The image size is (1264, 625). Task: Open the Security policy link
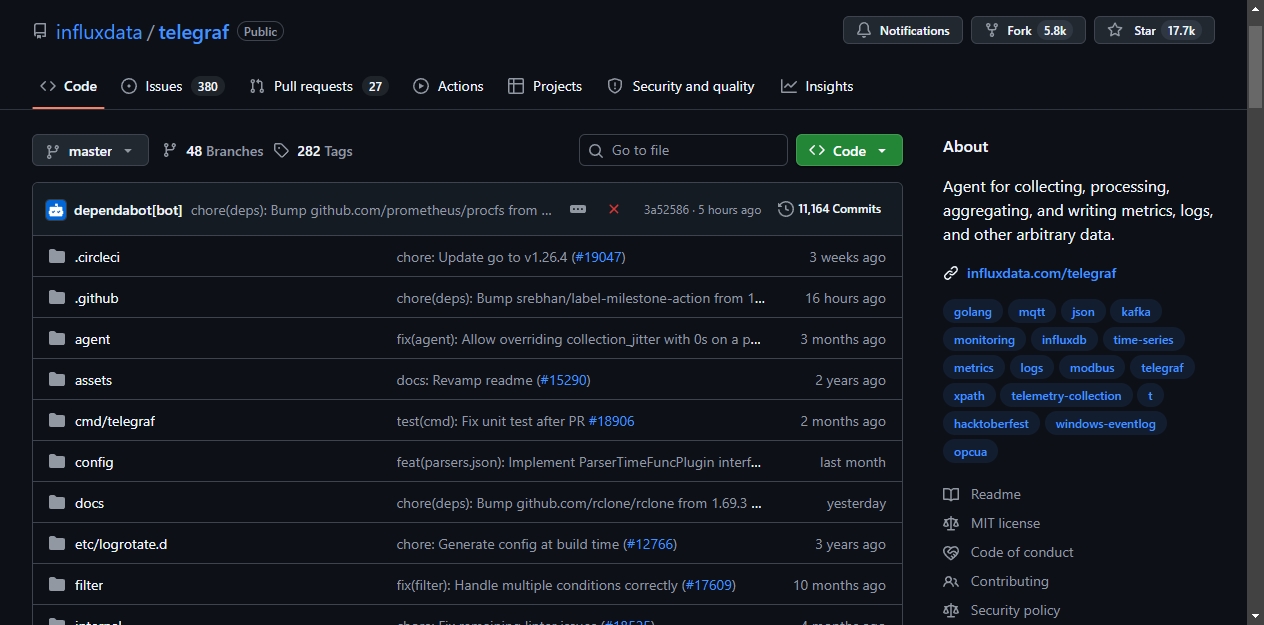point(1002,610)
